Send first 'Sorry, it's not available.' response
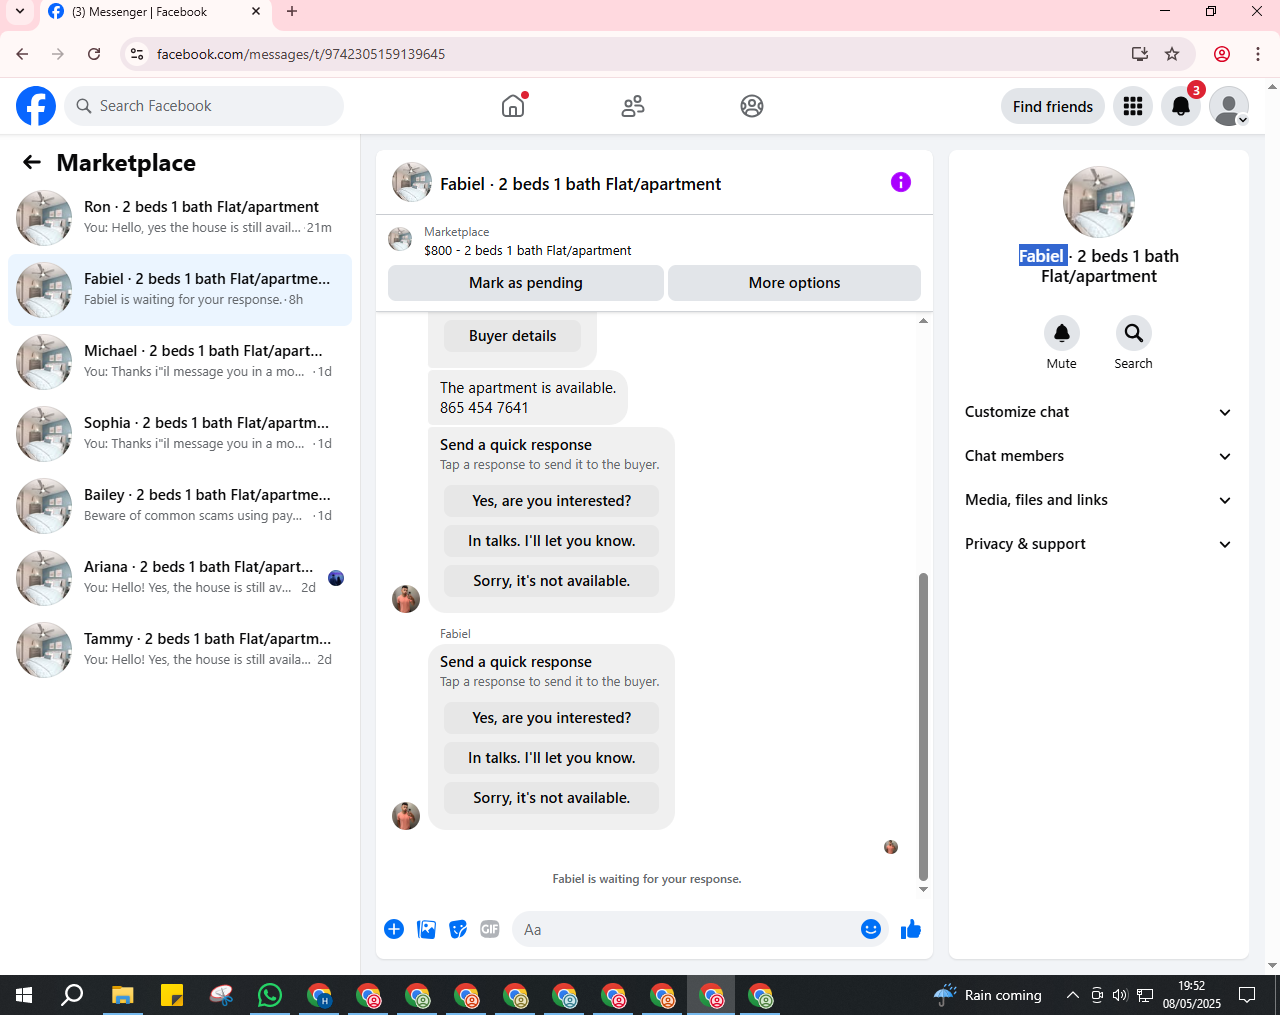Image resolution: width=1280 pixels, height=1015 pixels. [552, 581]
